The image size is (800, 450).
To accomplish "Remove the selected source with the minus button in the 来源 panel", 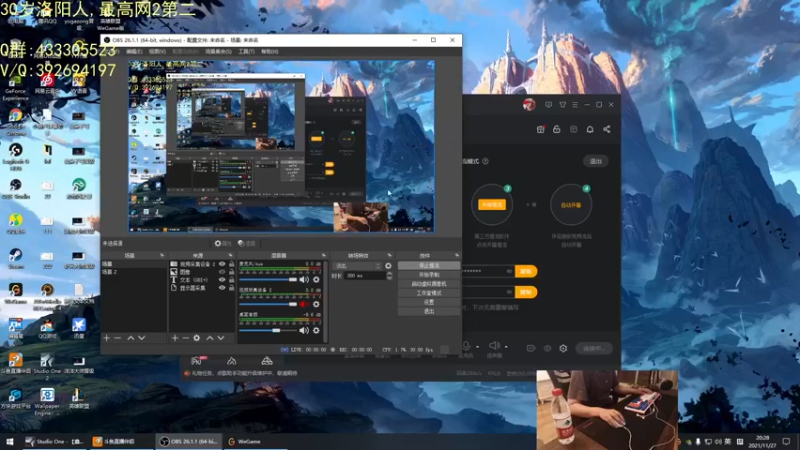I will click(186, 338).
